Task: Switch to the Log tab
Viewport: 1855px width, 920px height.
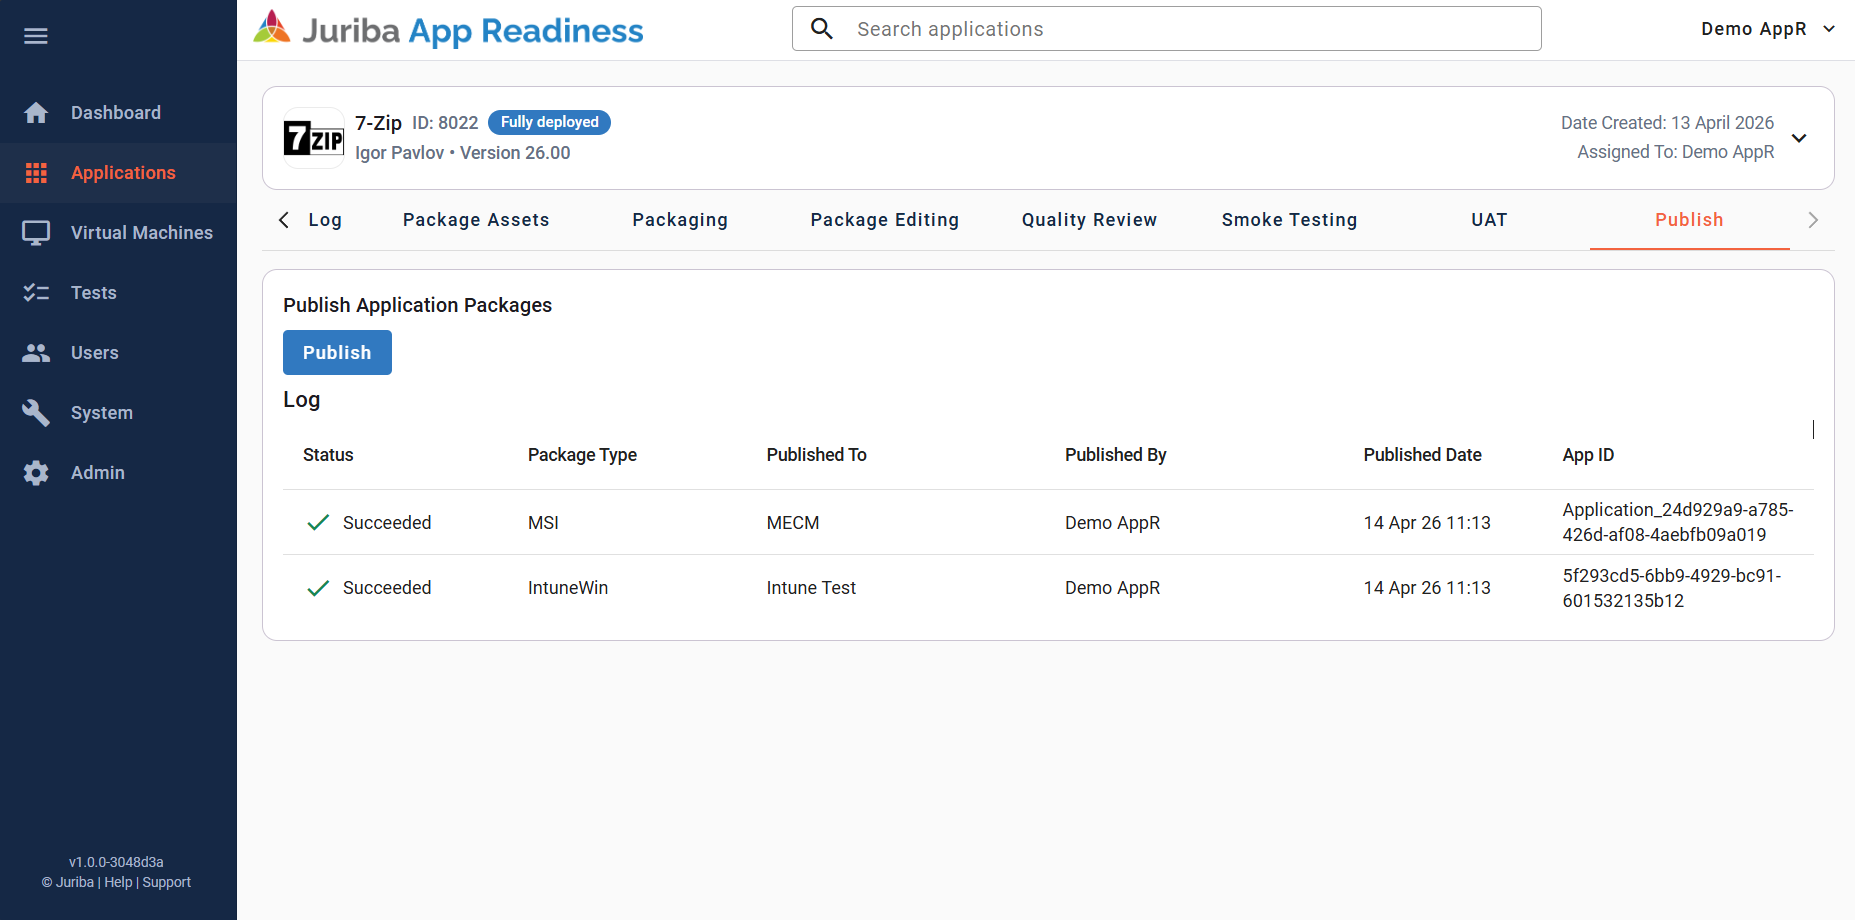Action: [x=325, y=220]
